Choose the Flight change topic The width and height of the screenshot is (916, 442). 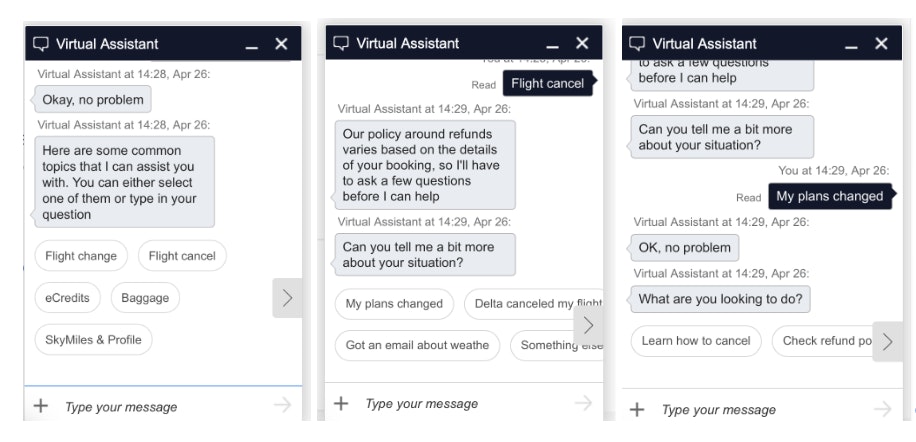click(81, 256)
